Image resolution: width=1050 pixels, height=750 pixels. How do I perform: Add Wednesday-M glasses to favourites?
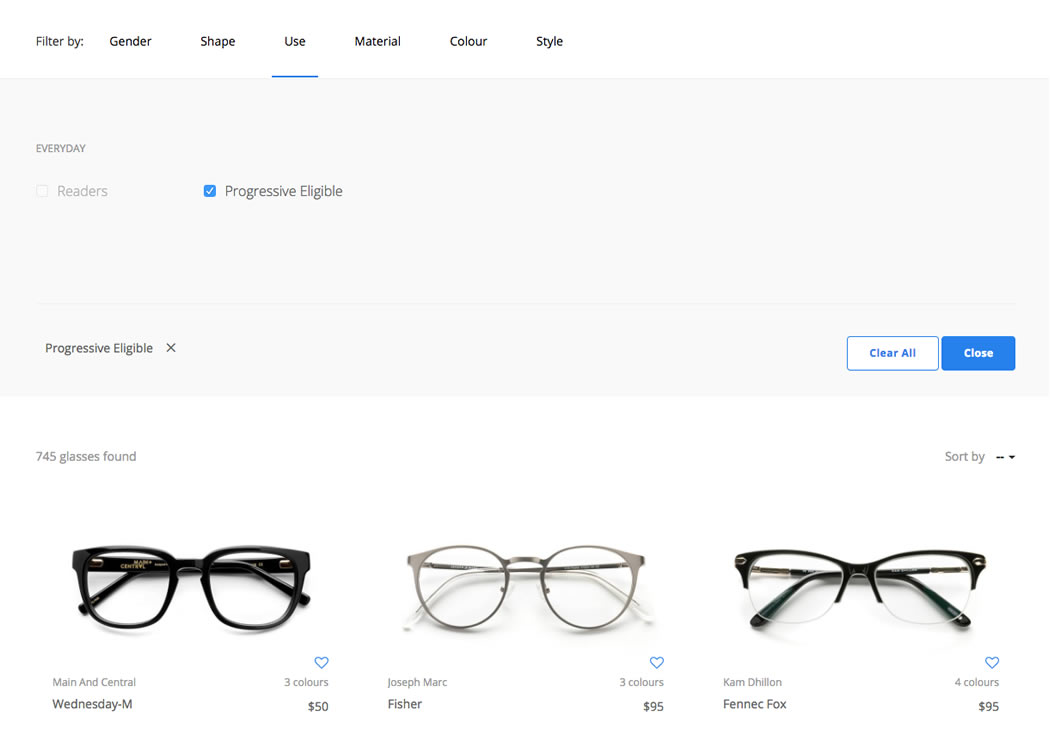[321, 662]
